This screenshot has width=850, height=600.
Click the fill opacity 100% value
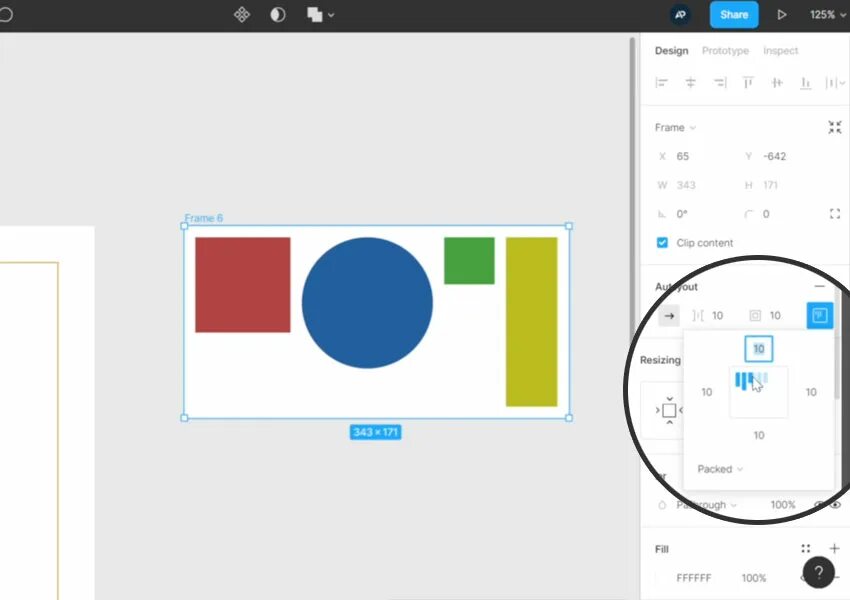coord(754,578)
